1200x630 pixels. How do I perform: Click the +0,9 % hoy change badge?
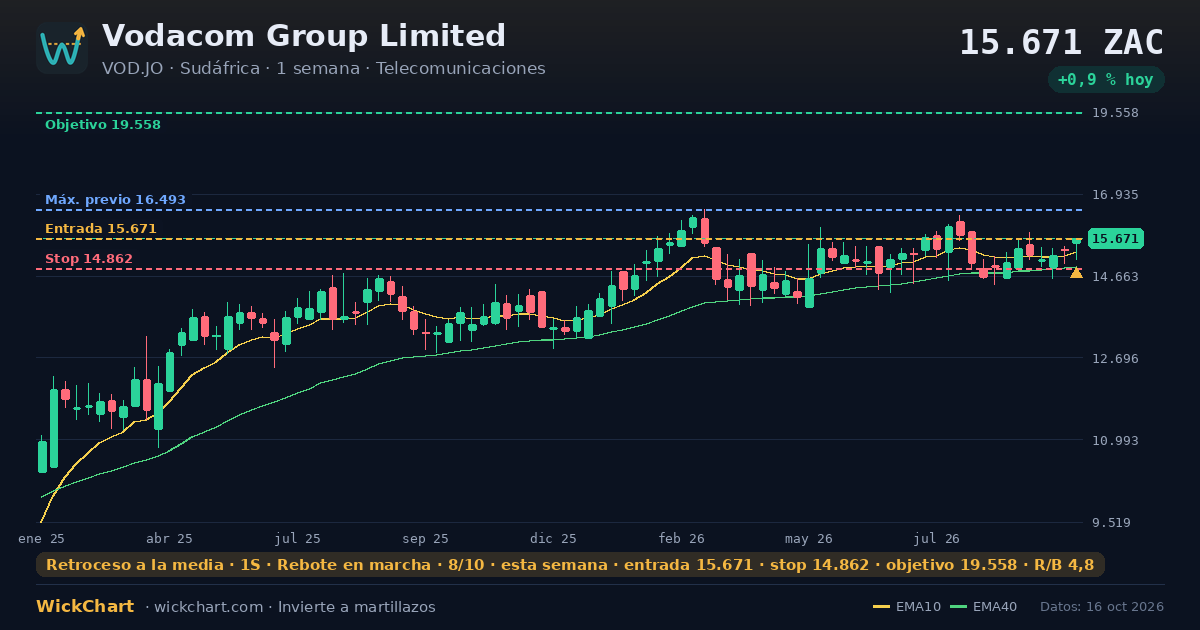click(x=1106, y=80)
